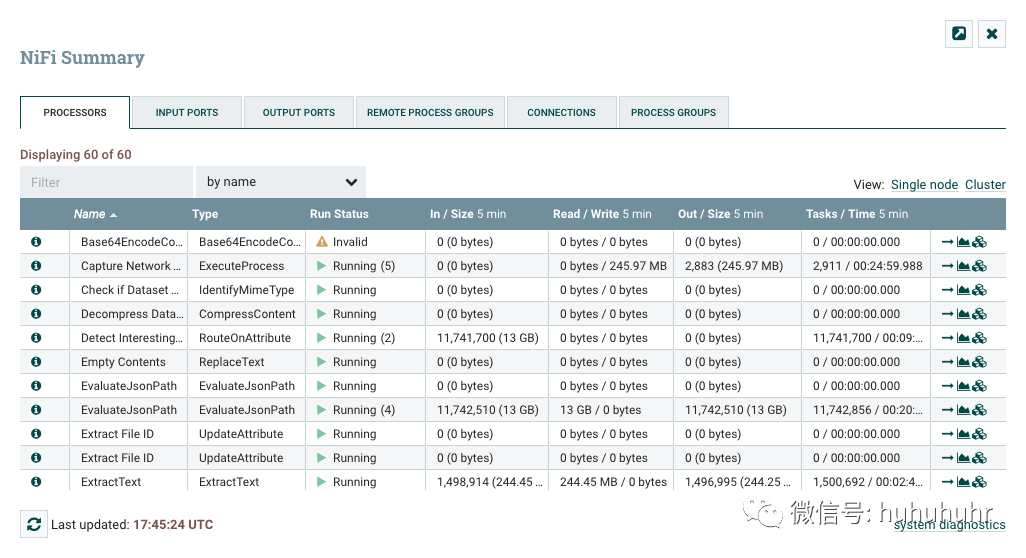
Task: Sort by Out / Size column header
Action: (720, 214)
